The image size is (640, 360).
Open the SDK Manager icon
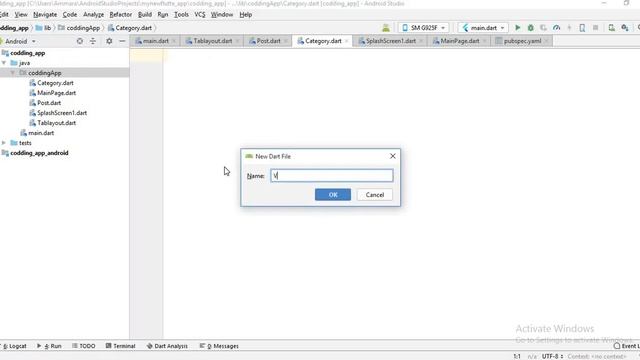[x=625, y=28]
